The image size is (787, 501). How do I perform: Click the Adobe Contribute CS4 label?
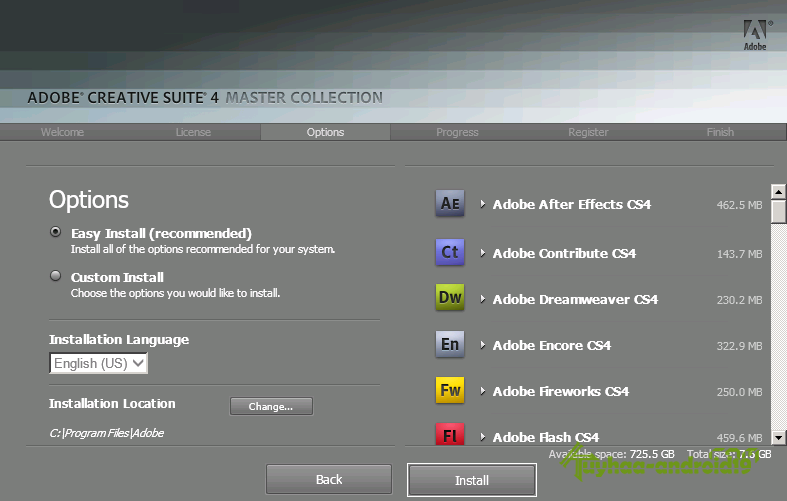(x=564, y=253)
